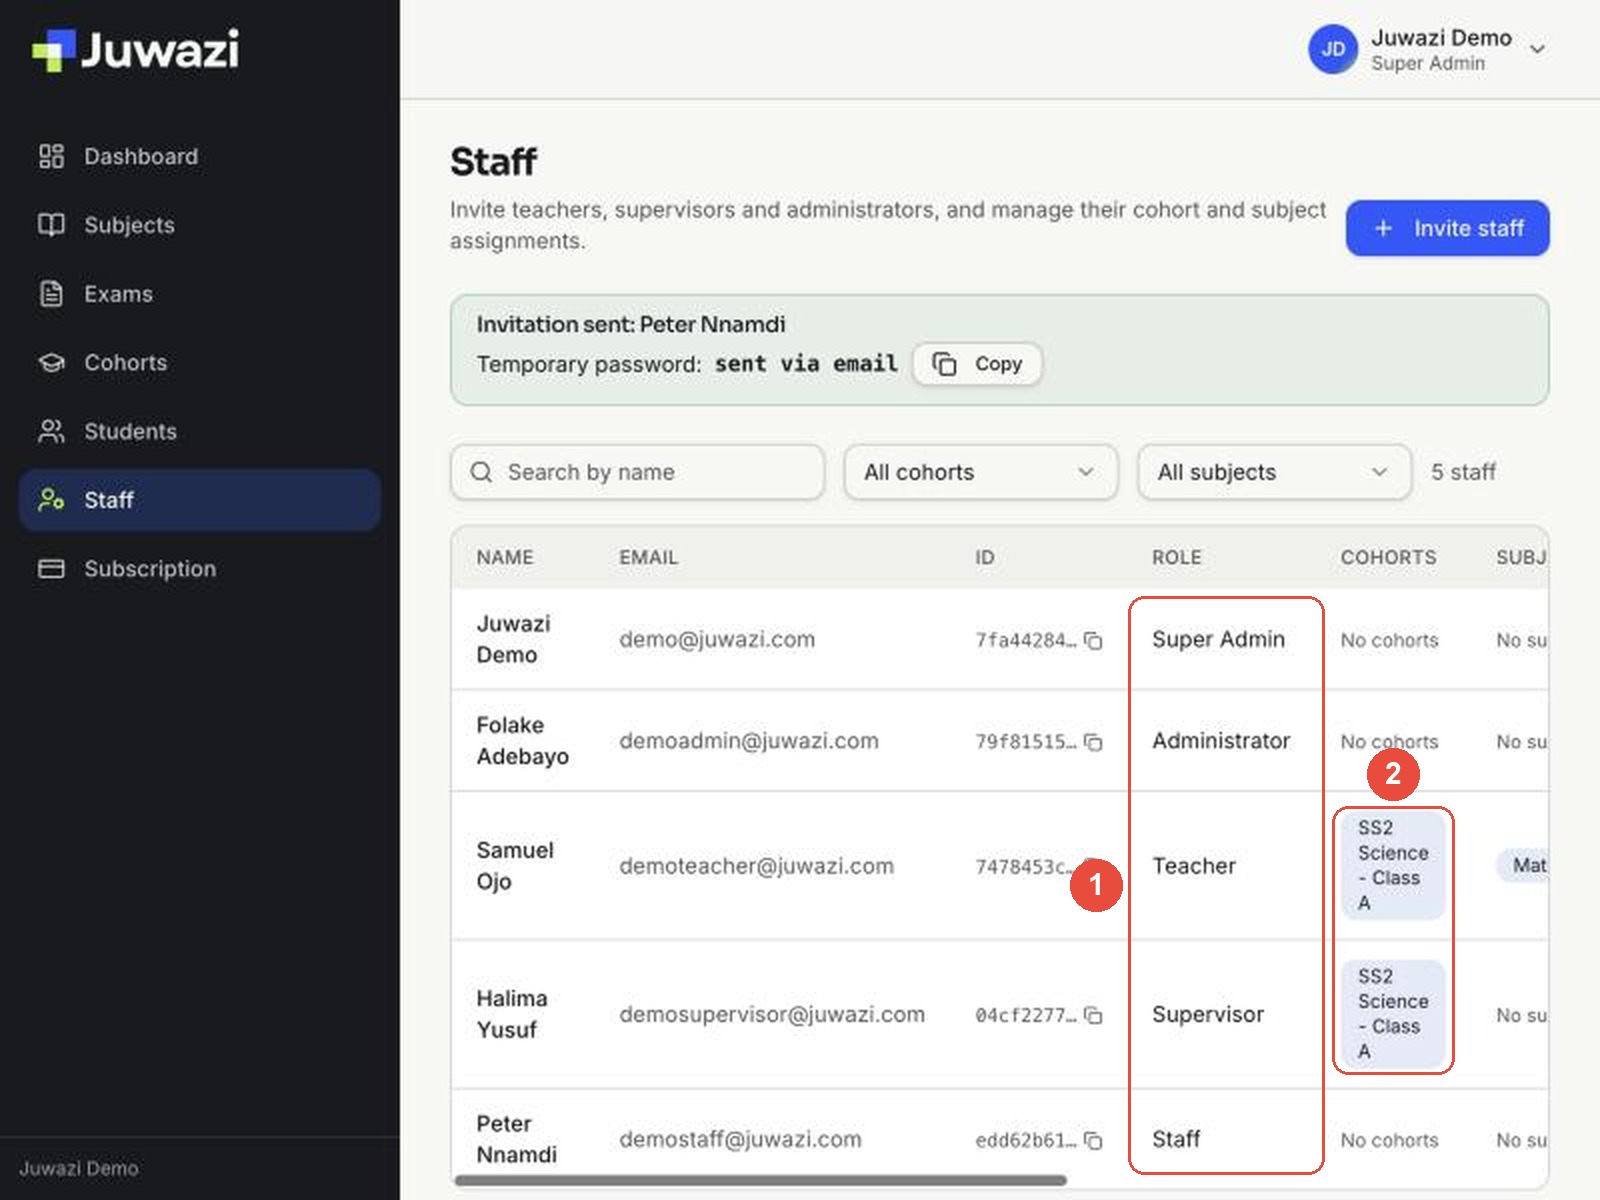The image size is (1600, 1200).
Task: Click the email demoteacher@juwazi.com
Action: 756,866
